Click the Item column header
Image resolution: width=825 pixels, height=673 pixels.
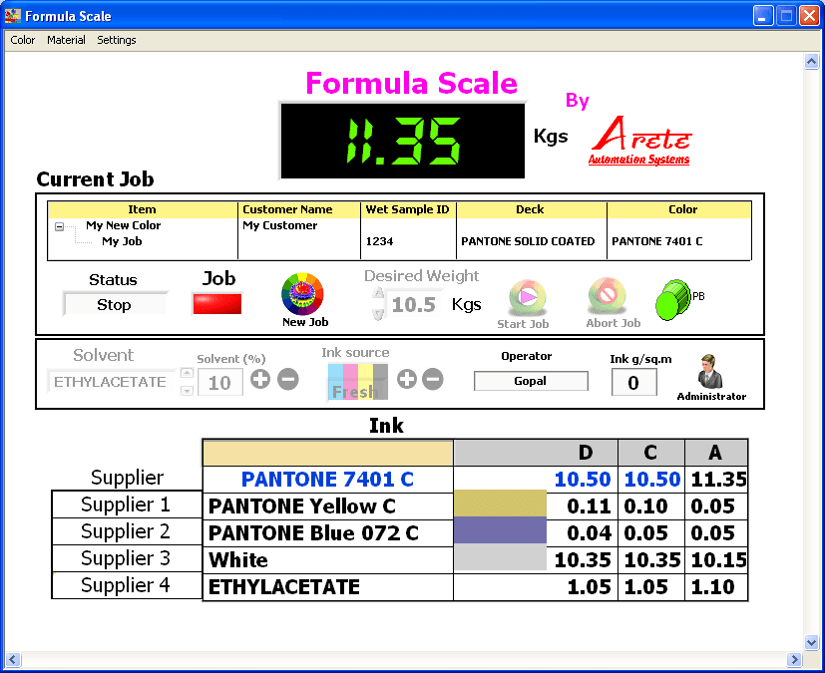(142, 209)
